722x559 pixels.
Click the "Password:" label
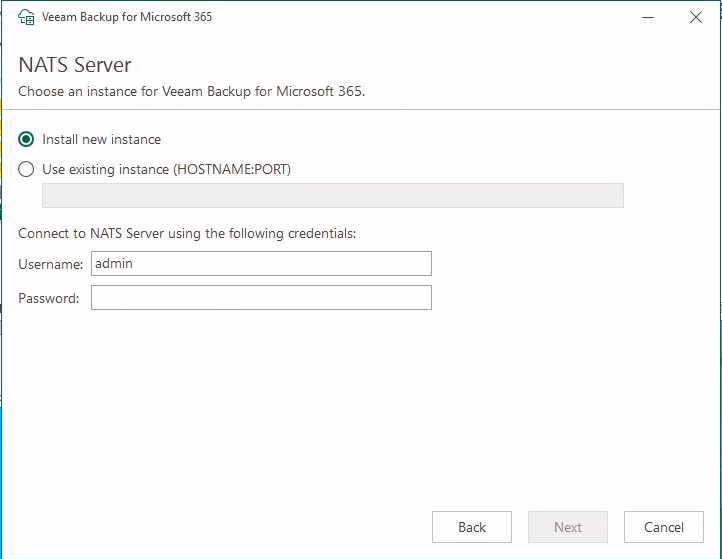click(49, 298)
